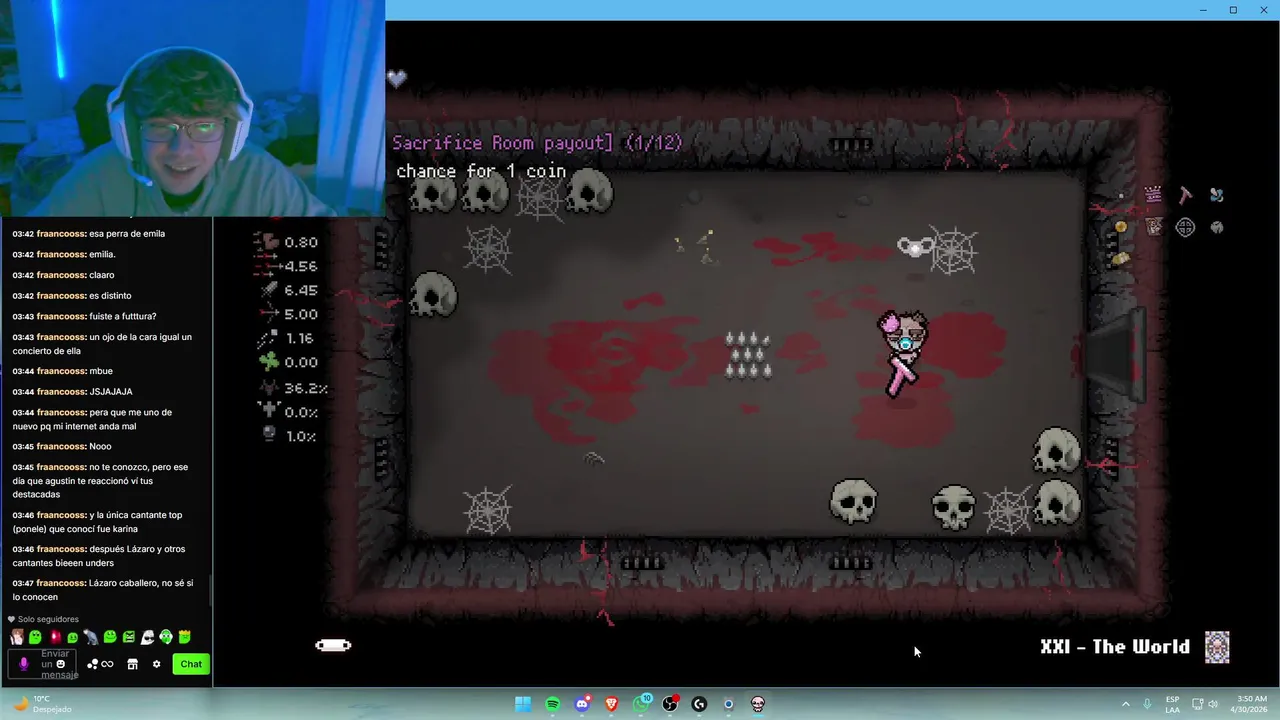Select the anime girl emote in quick emotes
This screenshot has height=720, width=1280.
[x=16, y=637]
